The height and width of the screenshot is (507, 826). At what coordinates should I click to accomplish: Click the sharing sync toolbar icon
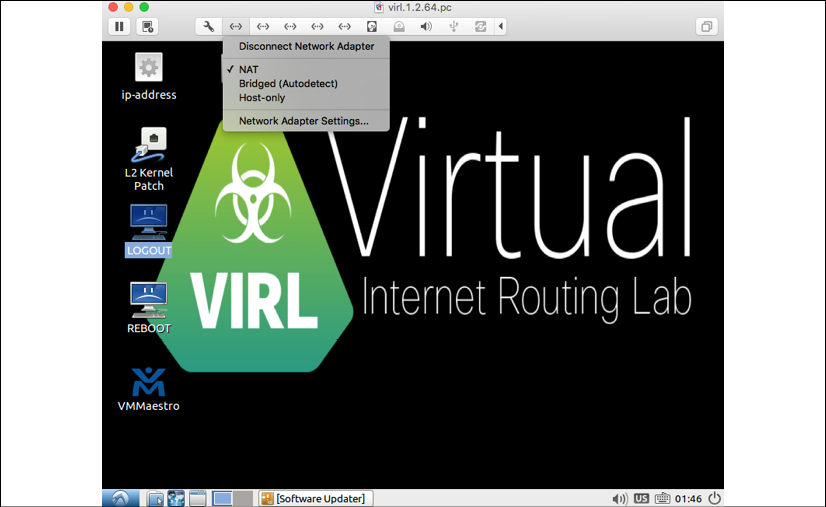(480, 26)
